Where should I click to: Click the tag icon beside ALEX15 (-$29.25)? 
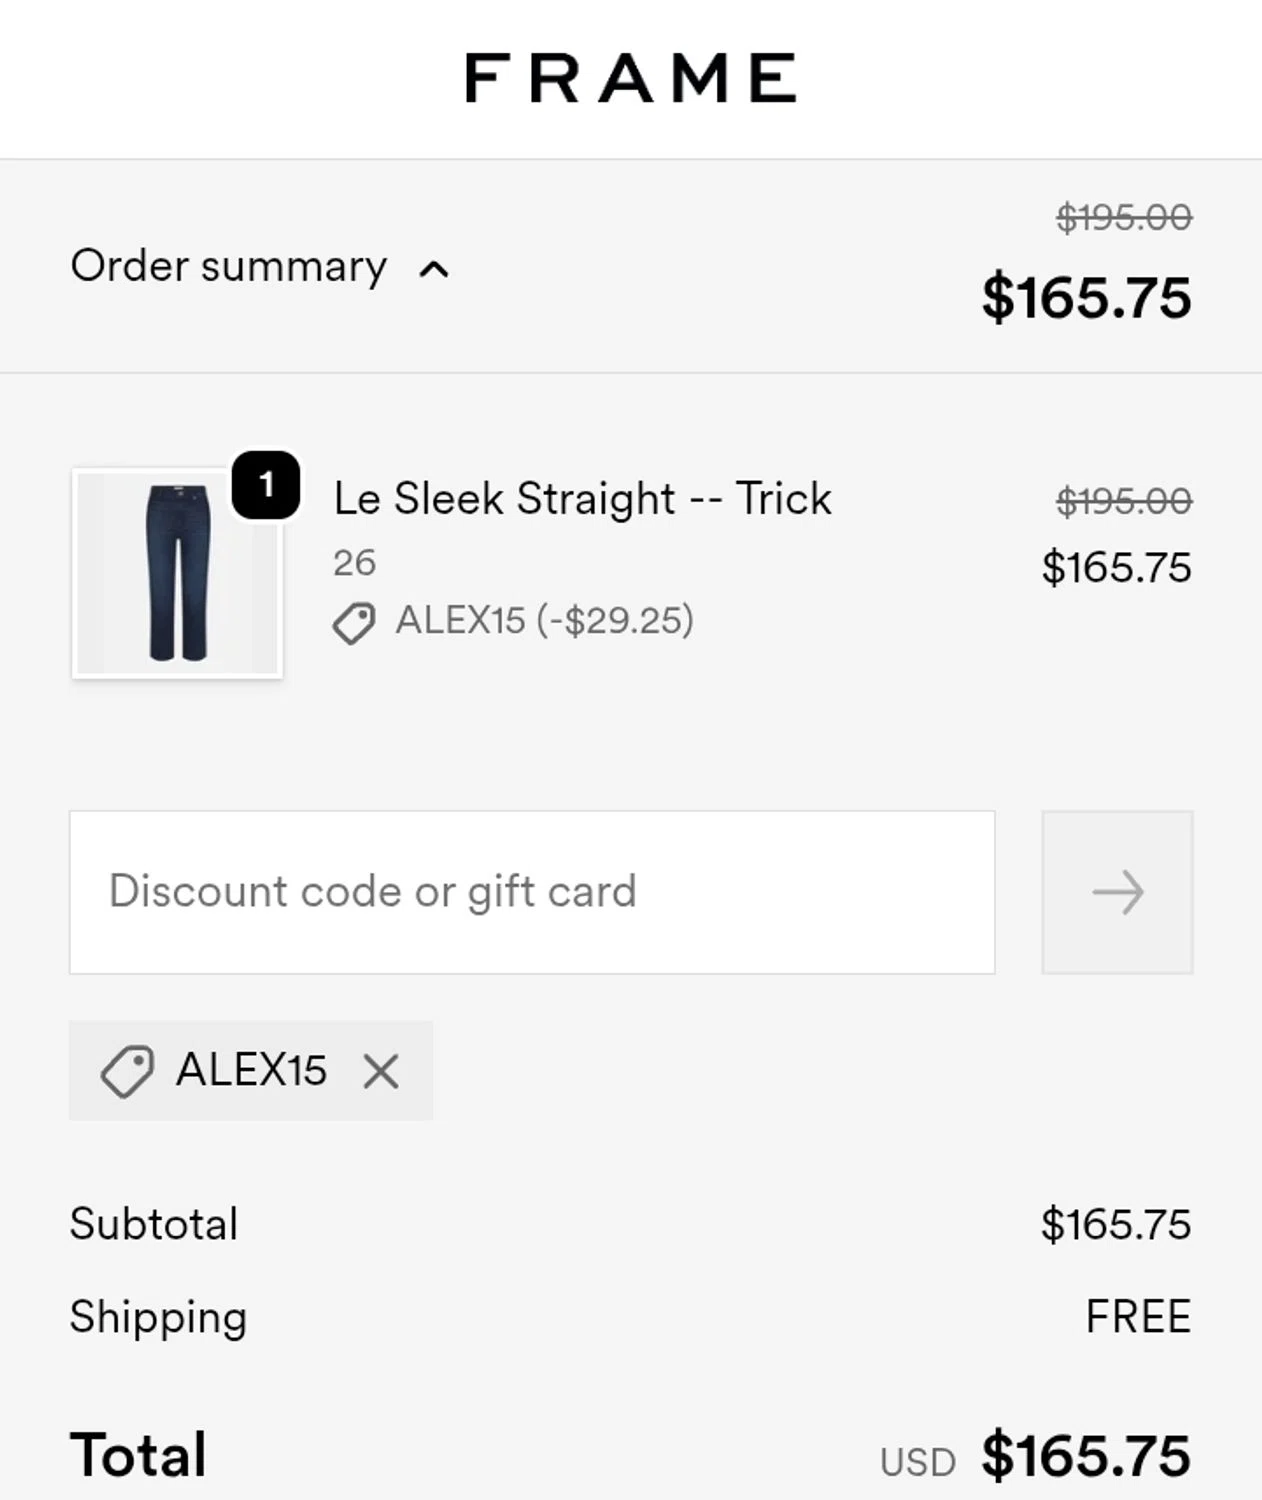(x=353, y=622)
